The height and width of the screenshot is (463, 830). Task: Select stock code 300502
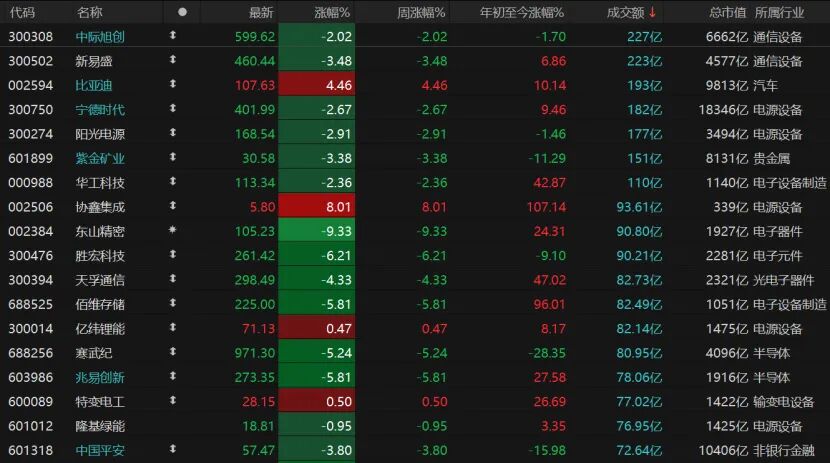click(x=31, y=61)
